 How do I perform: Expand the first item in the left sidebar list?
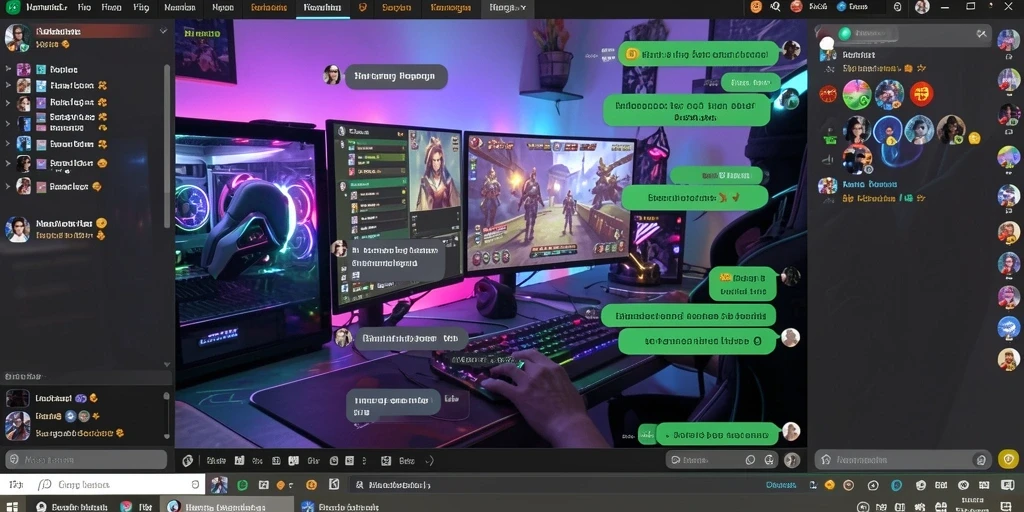tap(8, 69)
